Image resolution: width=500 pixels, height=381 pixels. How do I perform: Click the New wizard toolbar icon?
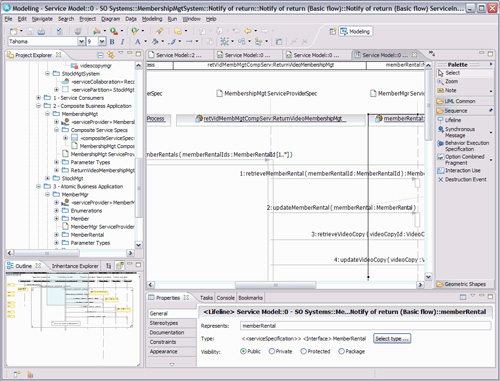[x=13, y=31]
